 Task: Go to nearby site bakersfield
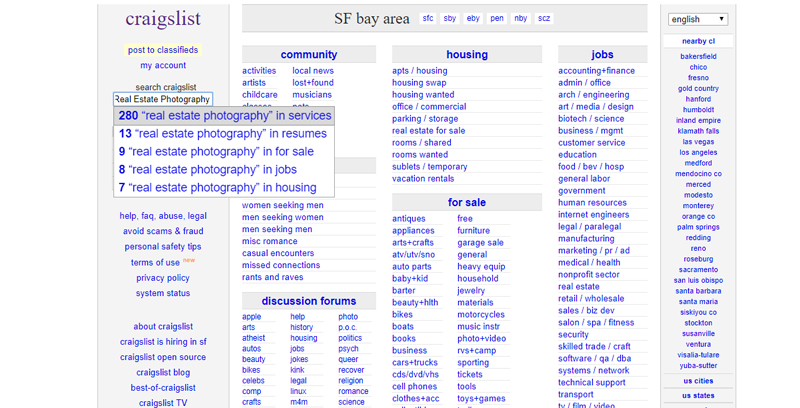[698, 57]
